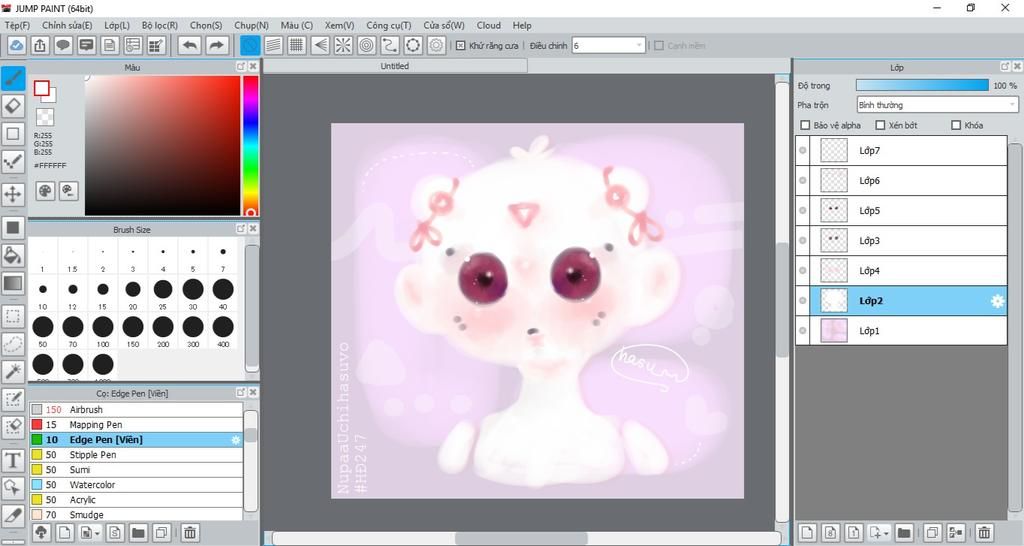Screen dimensions: 1024x546
Task: Open the palette icon in color panel
Action: click(x=45, y=191)
